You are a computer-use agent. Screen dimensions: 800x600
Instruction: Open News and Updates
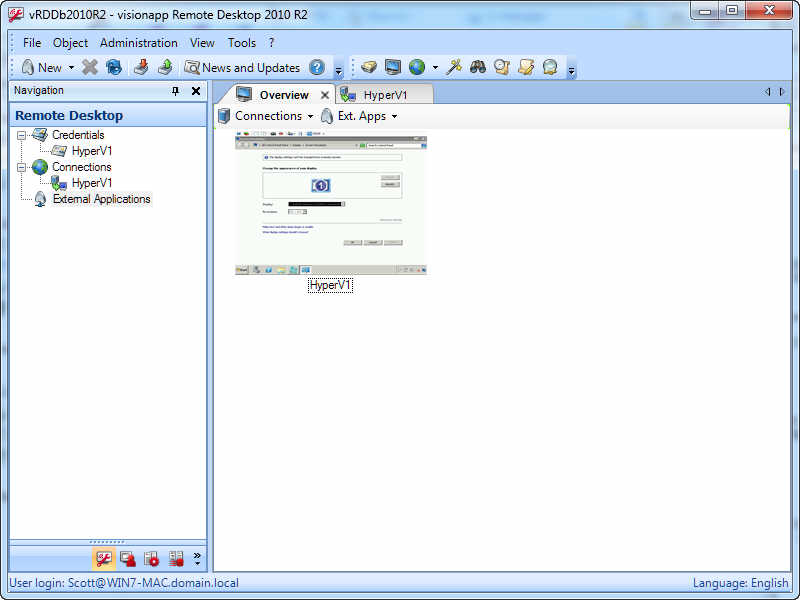(242, 67)
